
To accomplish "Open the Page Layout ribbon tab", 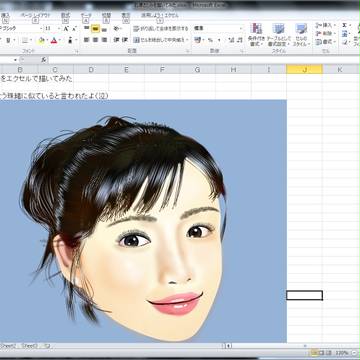I will click(x=35, y=15).
